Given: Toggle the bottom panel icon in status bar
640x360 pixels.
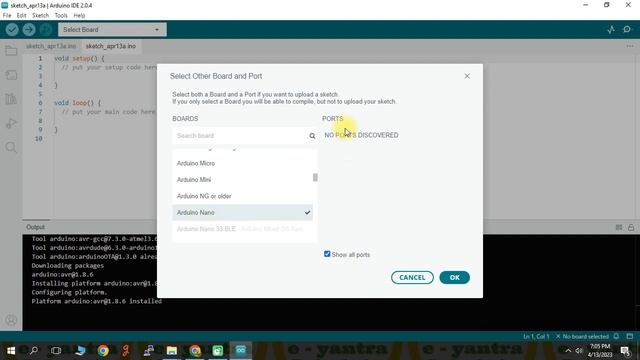Looking at the screenshot, I should pos(630,336).
